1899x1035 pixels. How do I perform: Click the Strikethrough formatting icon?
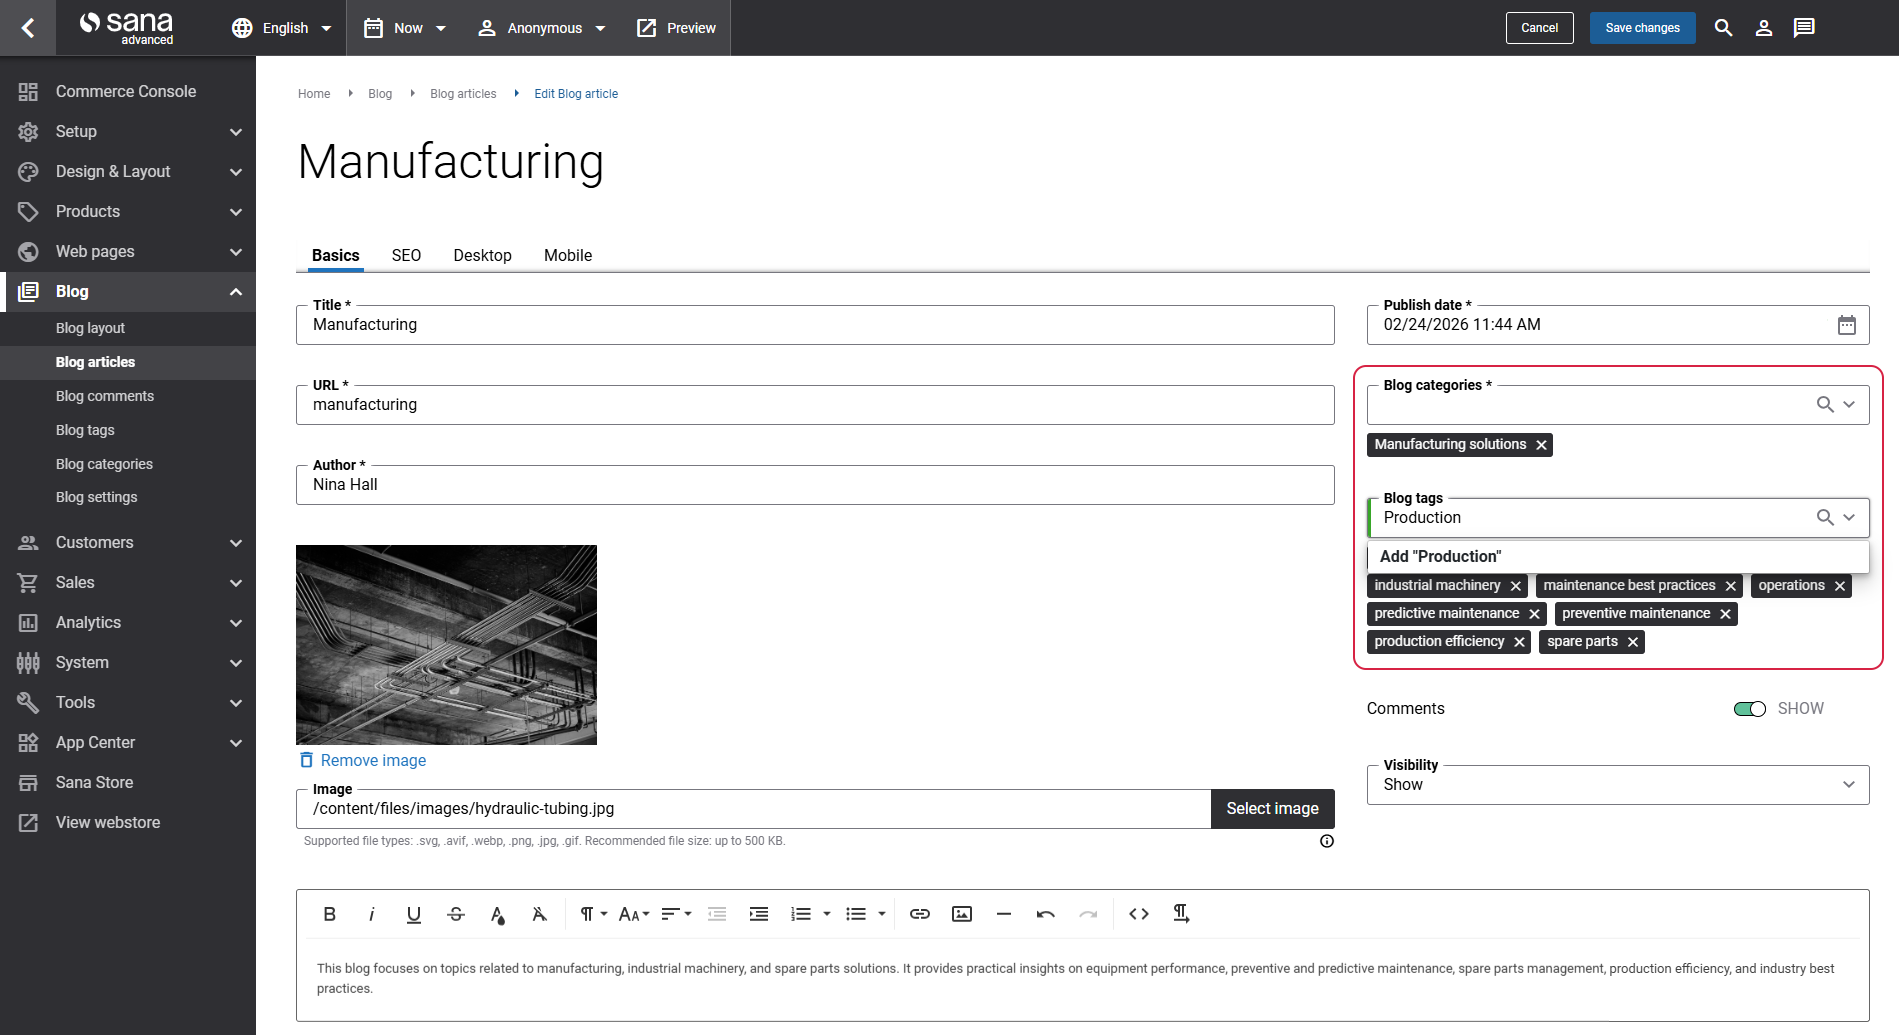coord(456,914)
